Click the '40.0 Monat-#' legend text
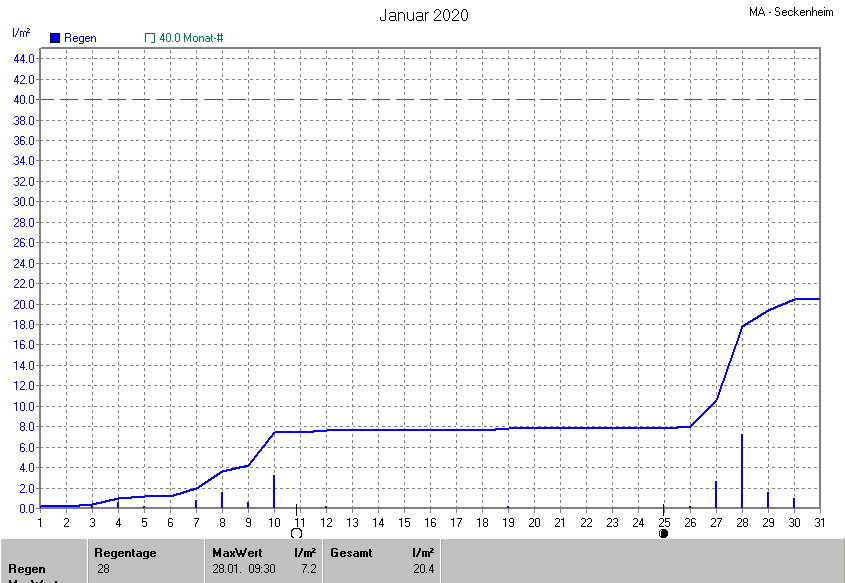The image size is (845, 583). coord(191,38)
